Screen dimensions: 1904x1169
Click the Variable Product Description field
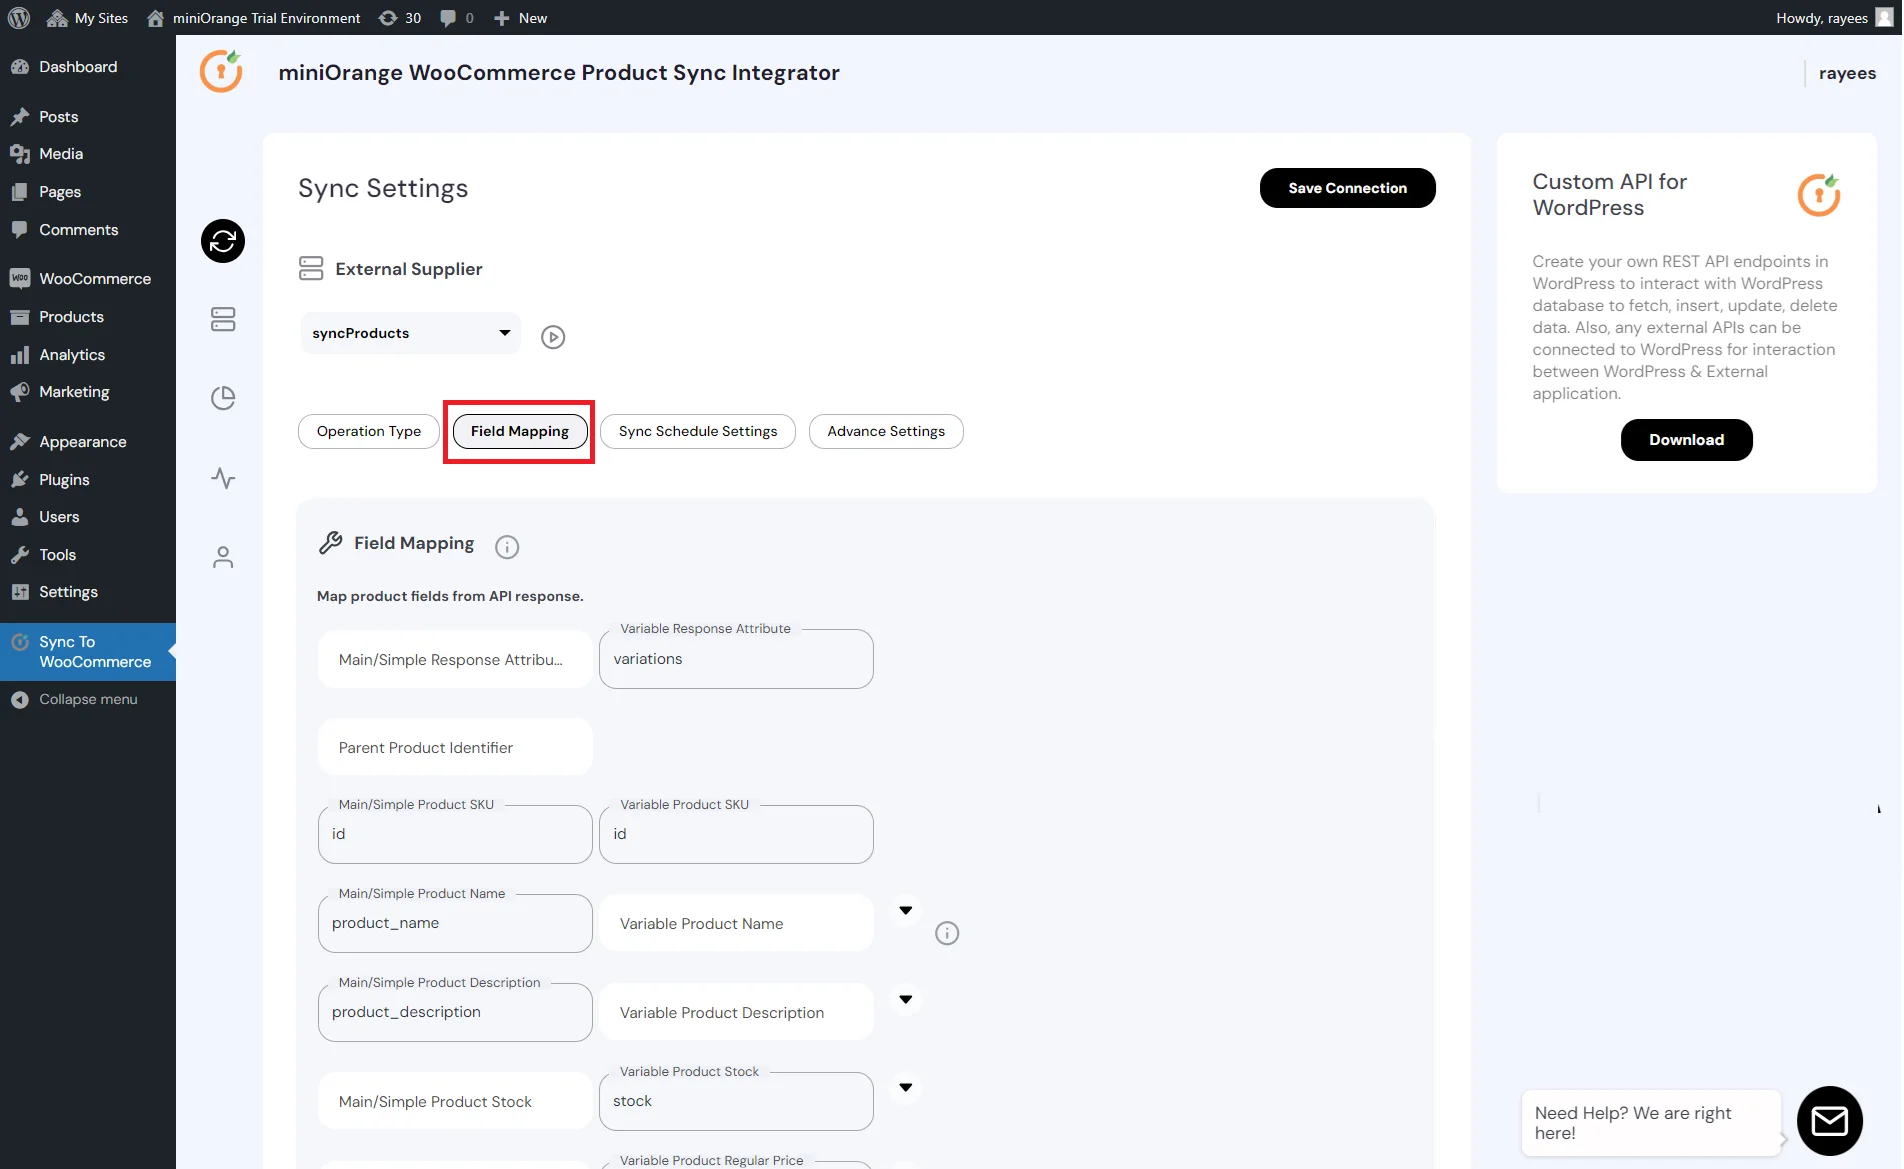coord(736,1012)
